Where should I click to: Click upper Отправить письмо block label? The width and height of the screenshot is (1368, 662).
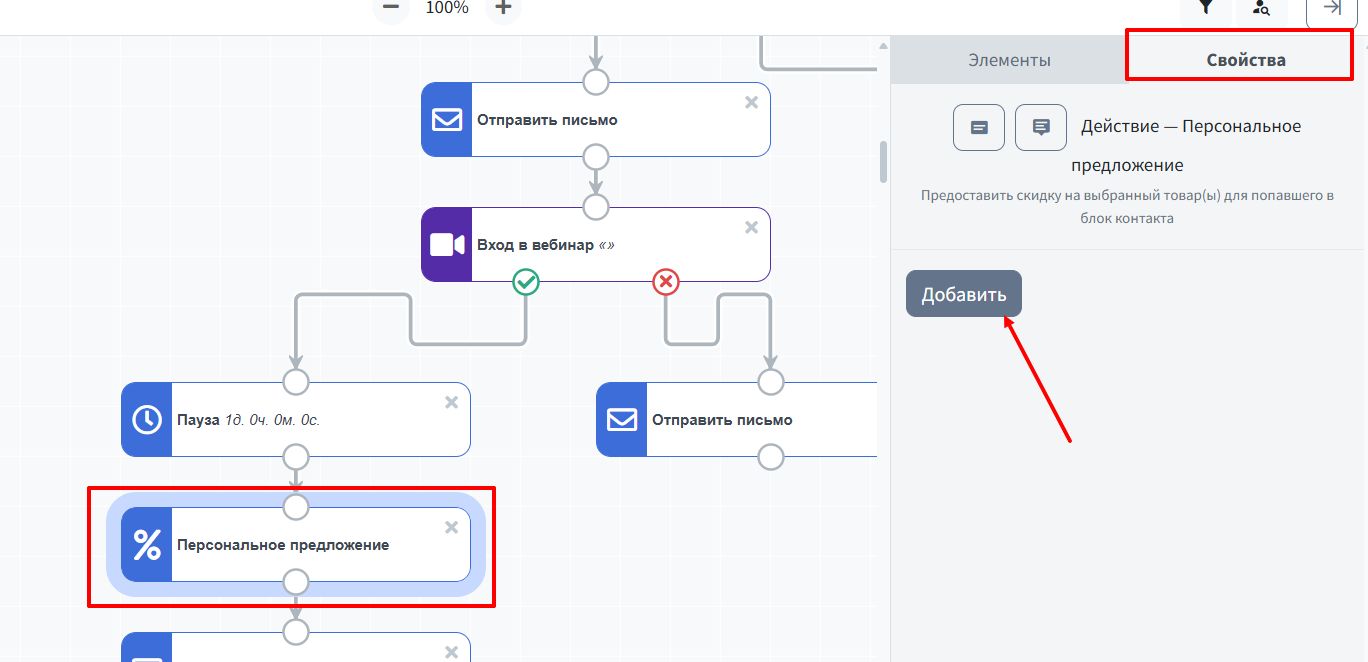coord(547,120)
